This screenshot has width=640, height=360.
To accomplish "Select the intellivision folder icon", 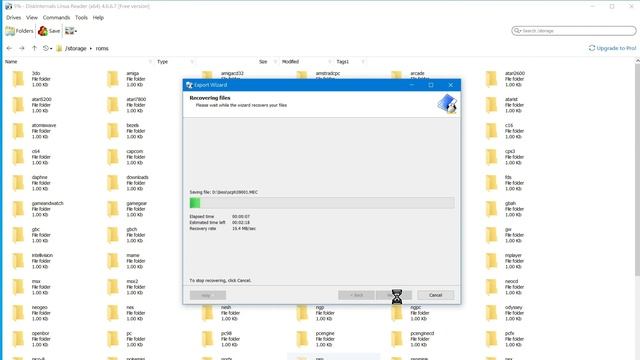I will click(18, 261).
